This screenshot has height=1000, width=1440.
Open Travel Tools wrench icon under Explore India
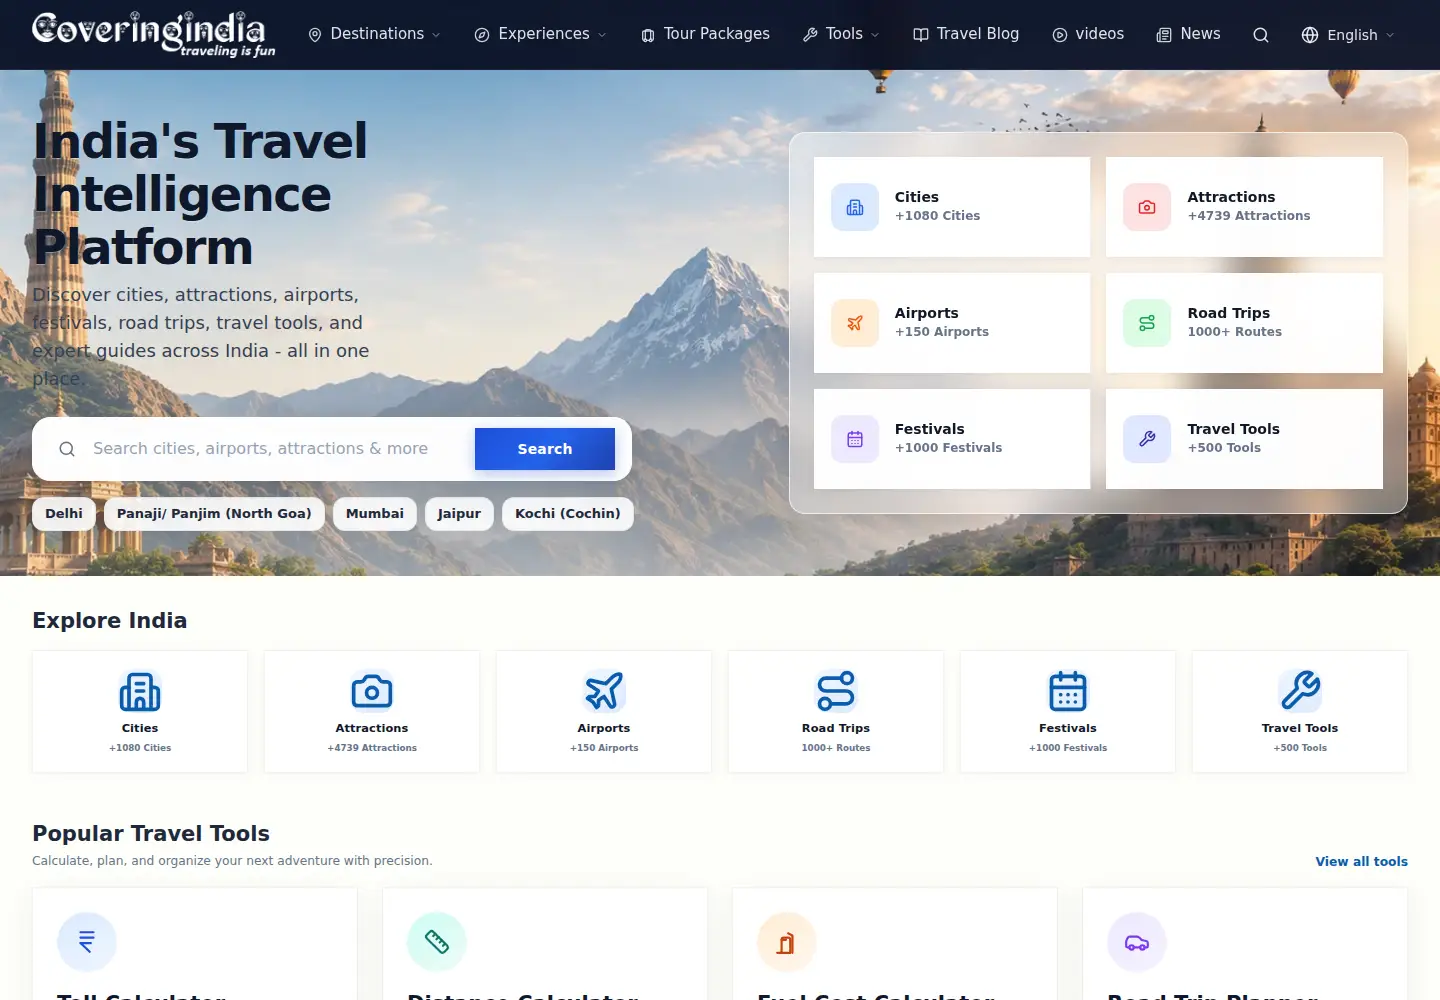click(1300, 691)
